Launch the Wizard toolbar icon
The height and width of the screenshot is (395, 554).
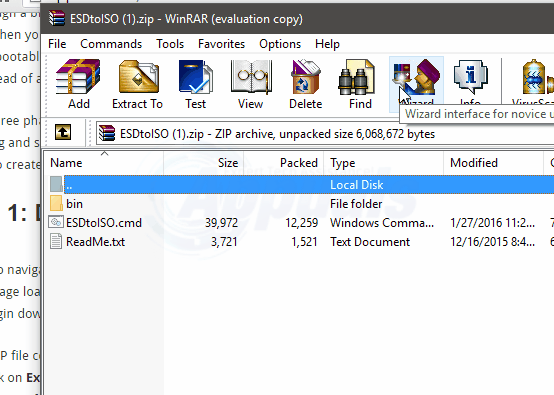tap(416, 77)
